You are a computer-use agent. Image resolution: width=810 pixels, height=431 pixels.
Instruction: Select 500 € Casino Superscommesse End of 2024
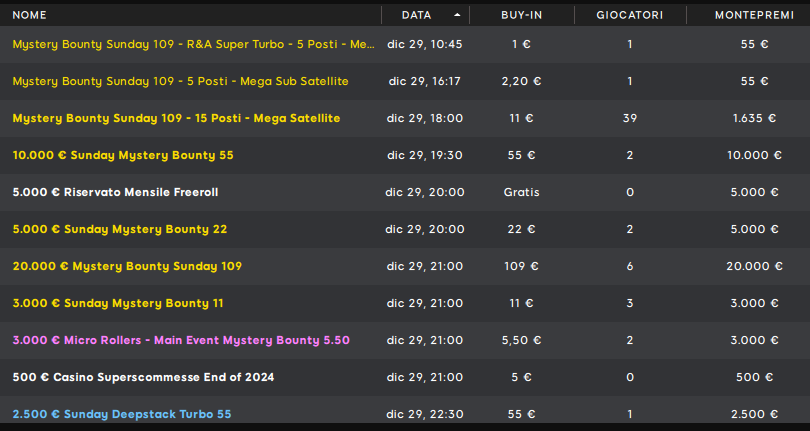[143, 377]
